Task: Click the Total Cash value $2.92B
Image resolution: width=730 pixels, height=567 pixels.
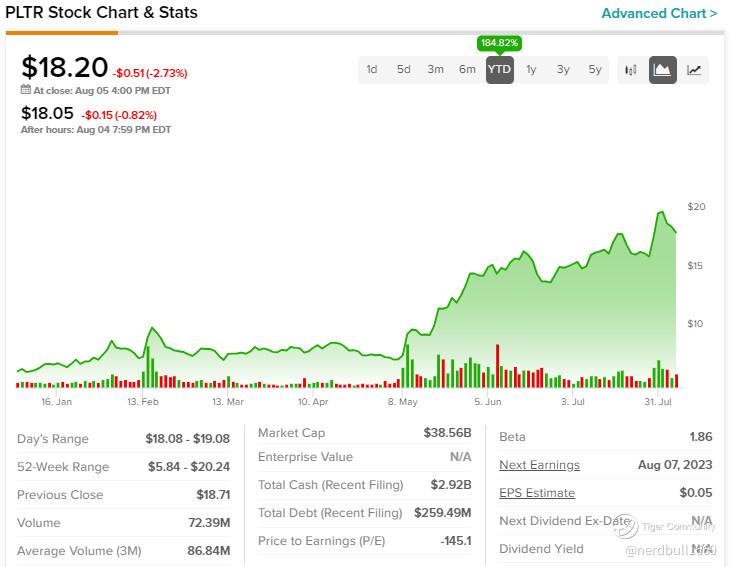Action: tap(451, 485)
